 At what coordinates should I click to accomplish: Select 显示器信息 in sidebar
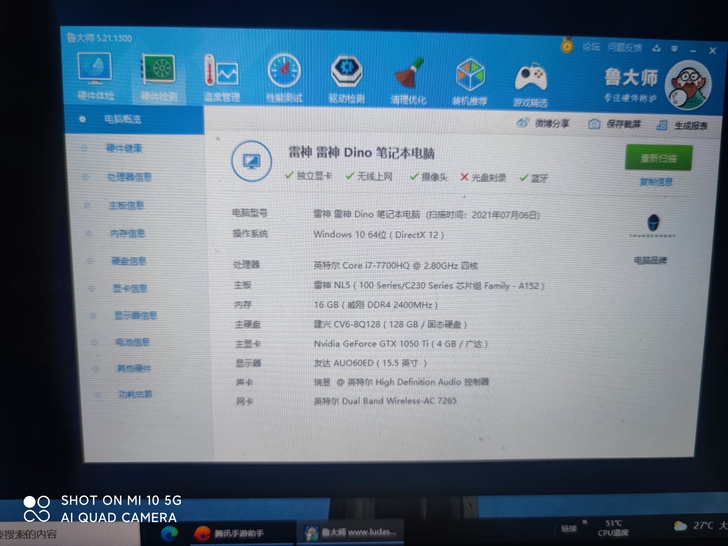[x=136, y=316]
